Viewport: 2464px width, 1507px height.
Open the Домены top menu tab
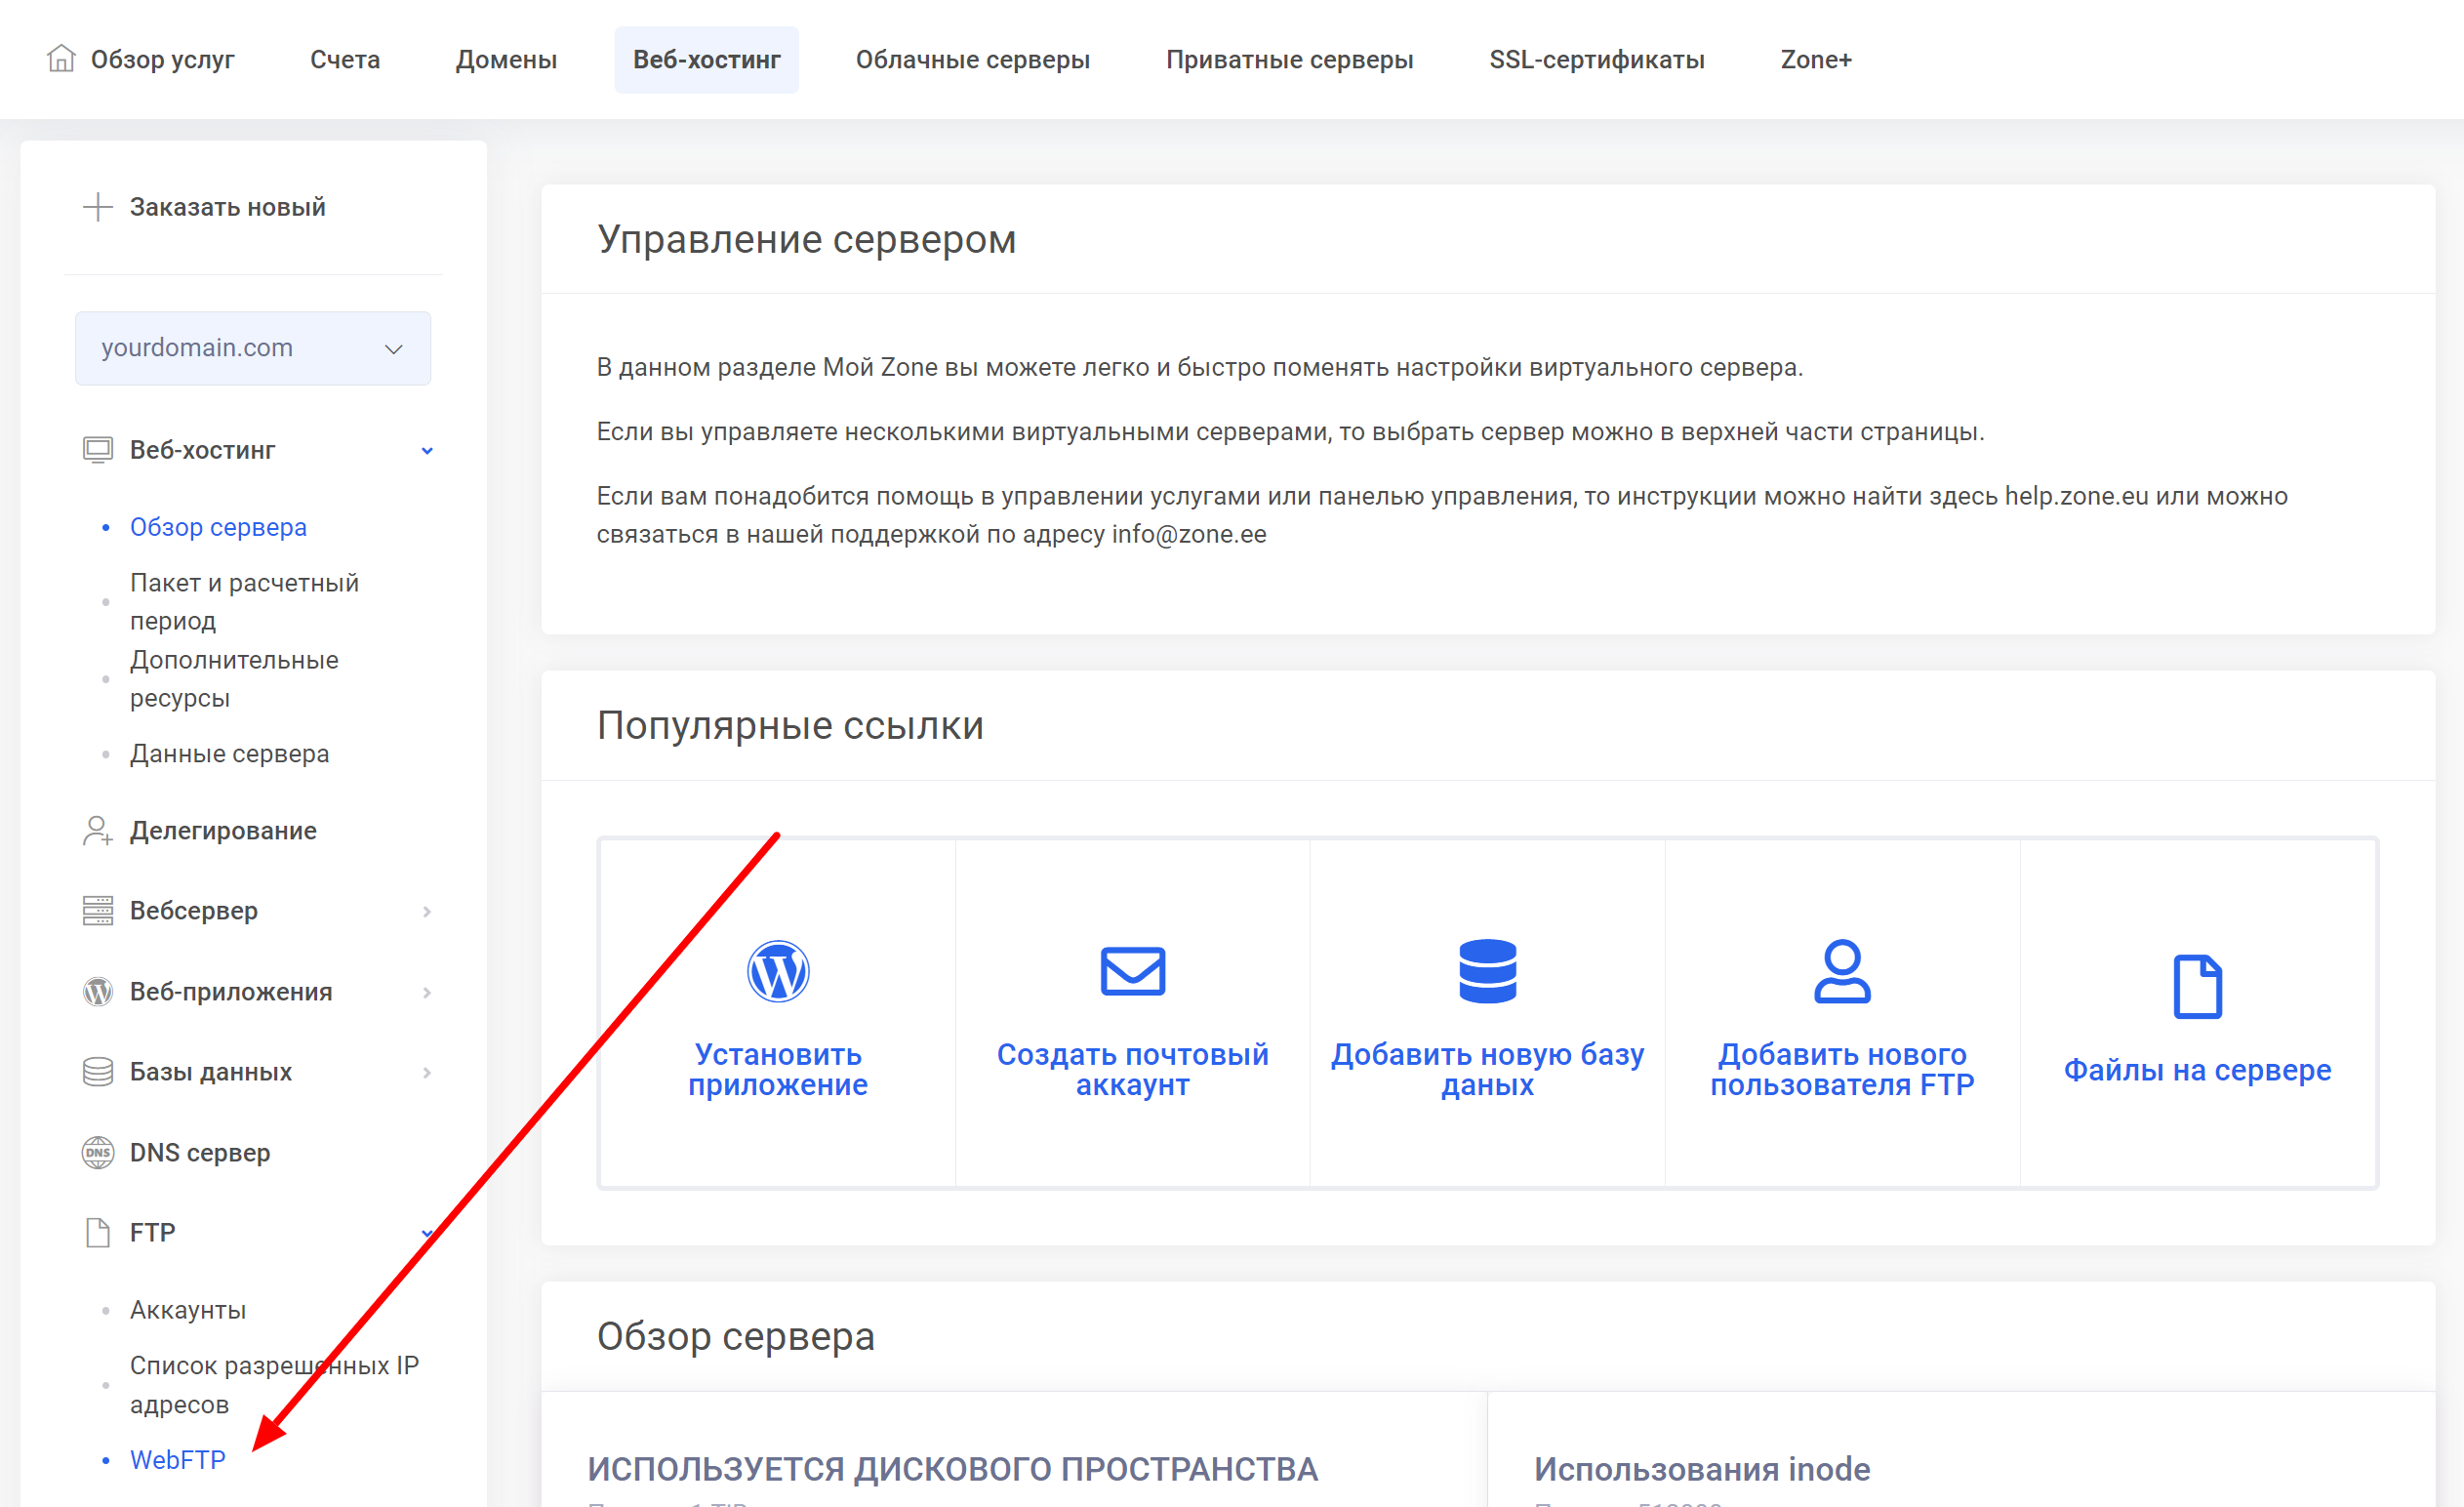coord(506,60)
